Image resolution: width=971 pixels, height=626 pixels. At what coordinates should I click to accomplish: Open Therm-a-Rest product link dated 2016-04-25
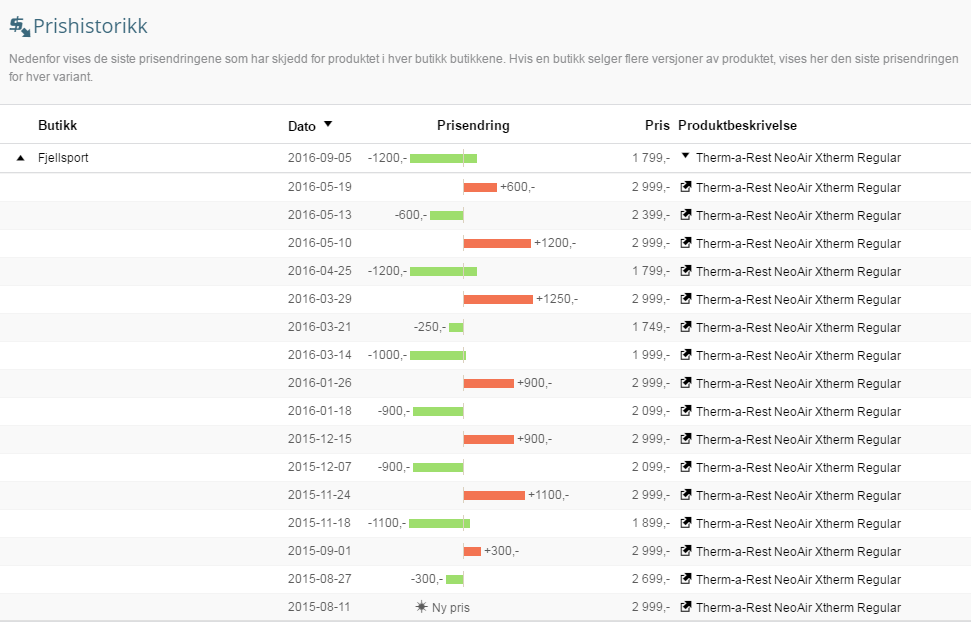[x=798, y=271]
